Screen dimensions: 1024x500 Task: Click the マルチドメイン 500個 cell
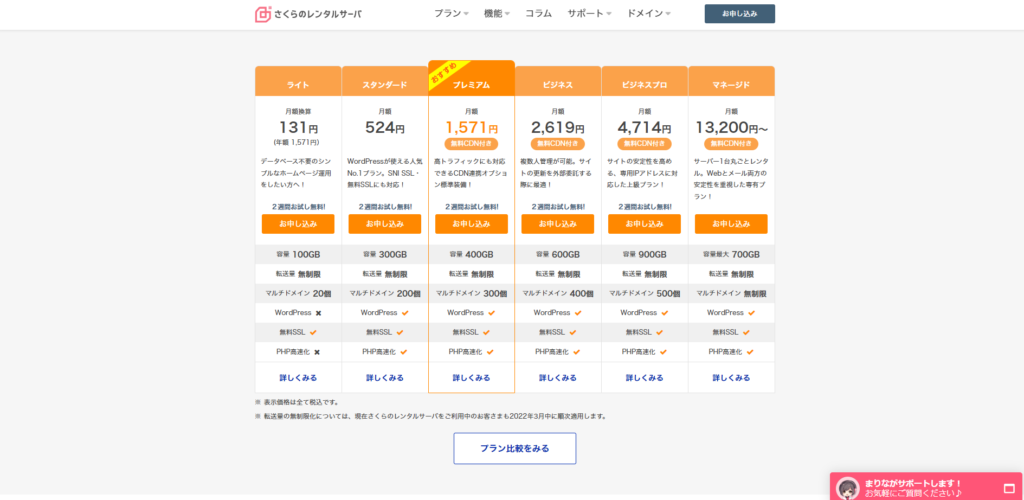(x=645, y=294)
